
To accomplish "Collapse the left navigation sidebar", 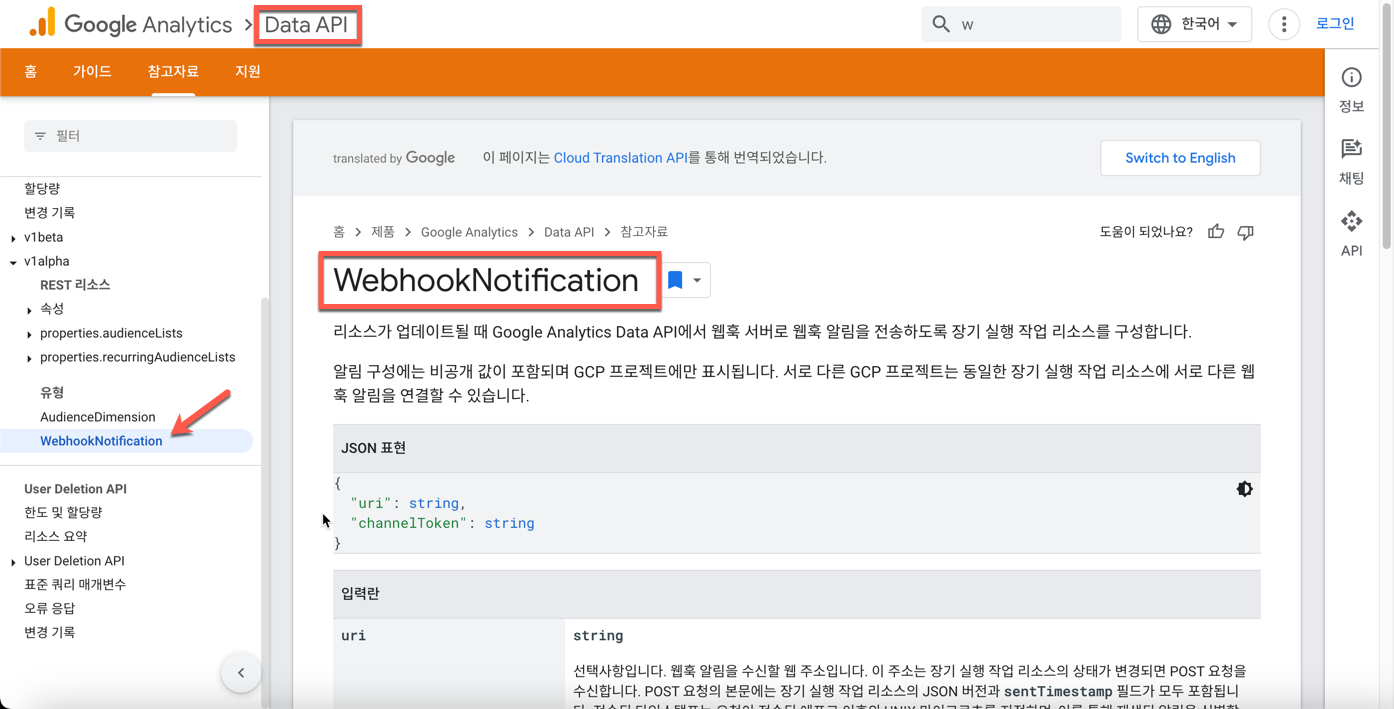I will pyautogui.click(x=241, y=673).
